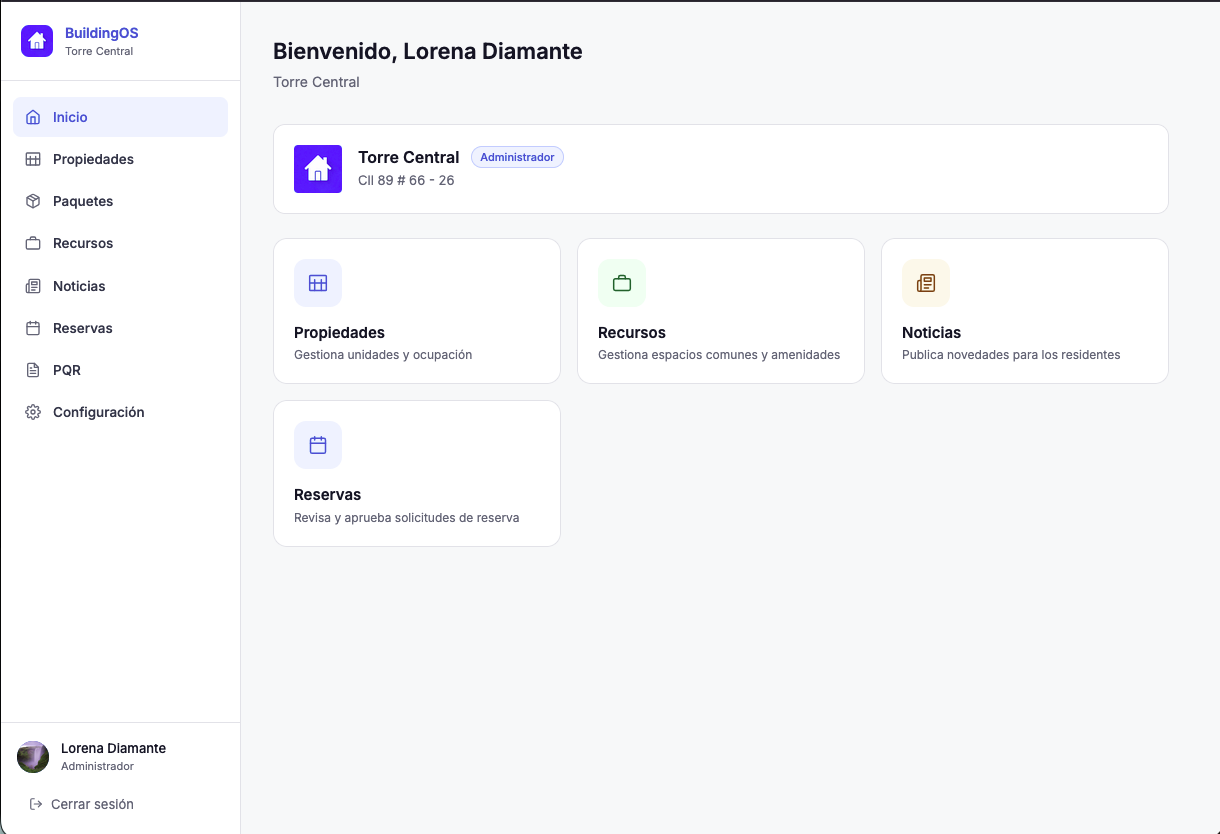Click the Administrador badge
The width and height of the screenshot is (1220, 834).
tap(517, 157)
